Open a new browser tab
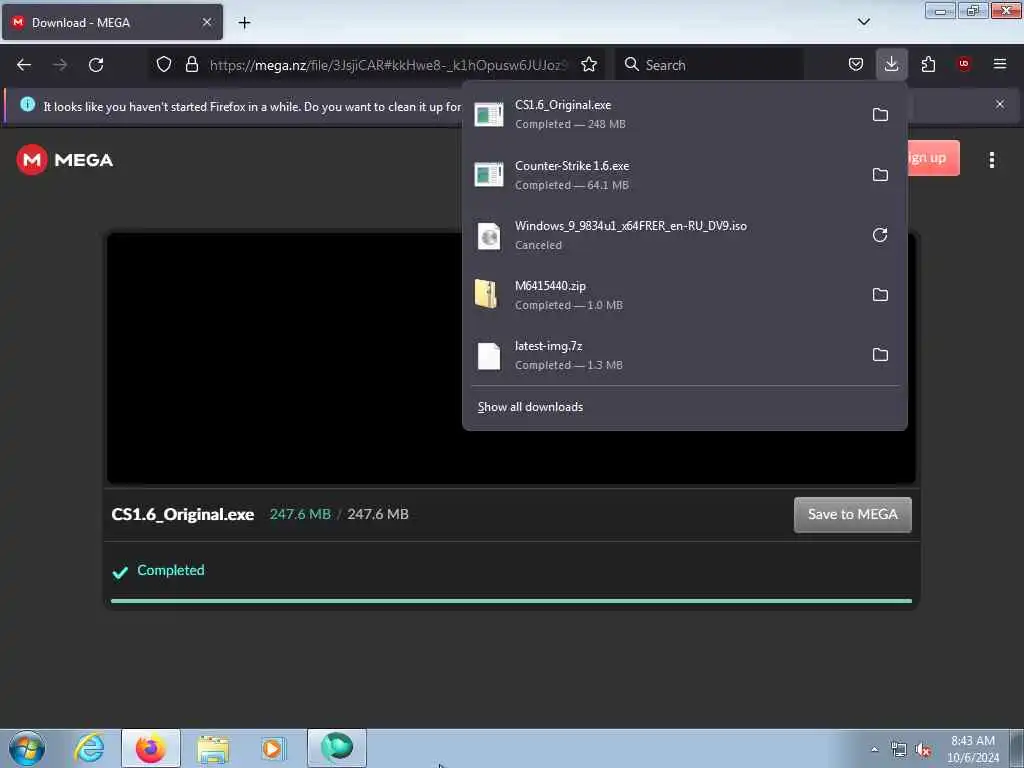Screen dimensions: 1024x768 click(x=244, y=23)
